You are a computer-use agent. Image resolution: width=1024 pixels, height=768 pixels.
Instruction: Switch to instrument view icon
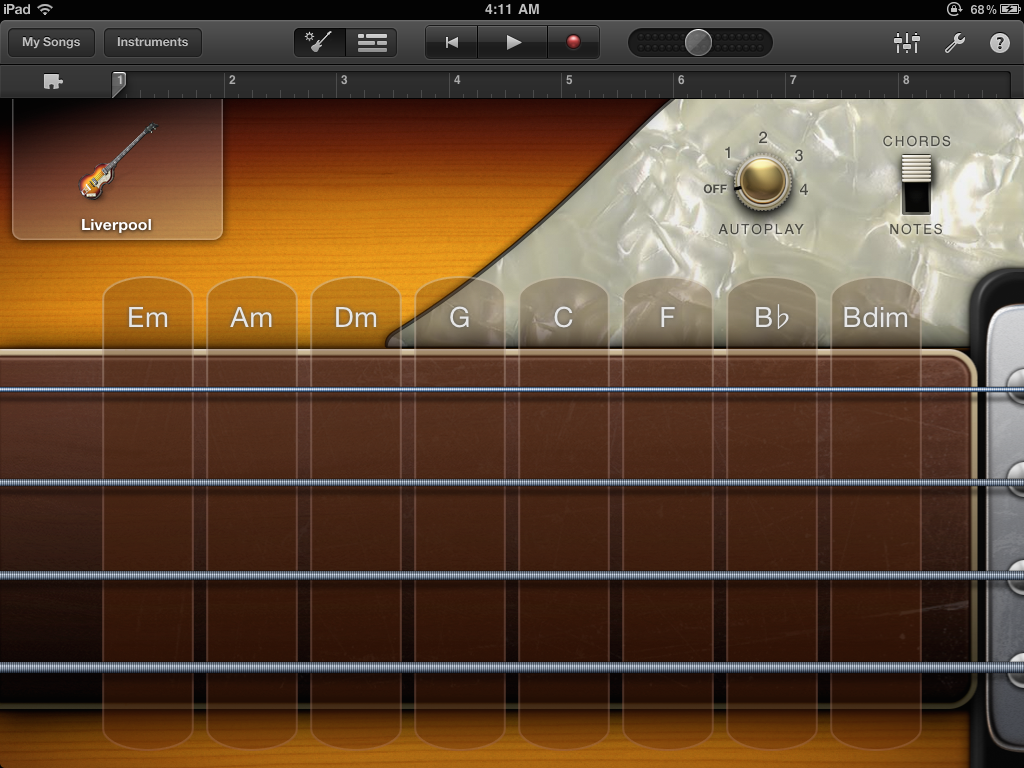point(319,42)
